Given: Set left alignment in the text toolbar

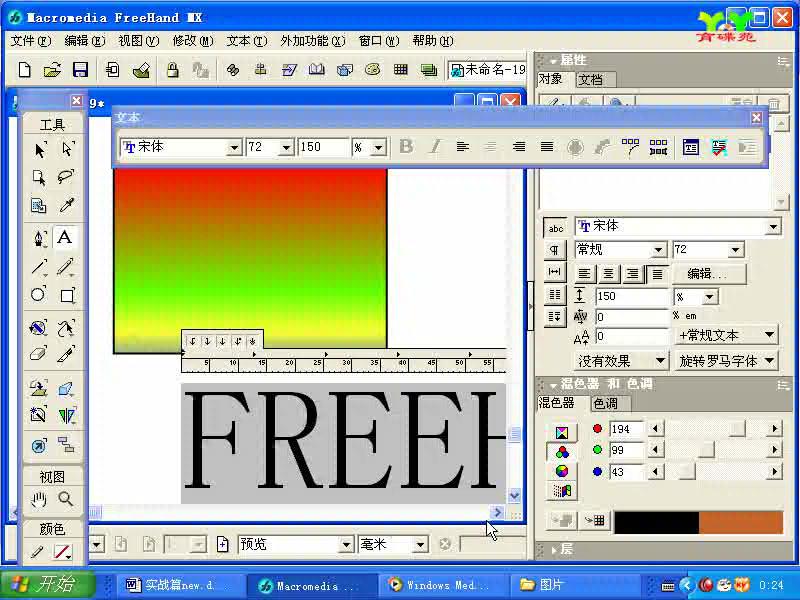Looking at the screenshot, I should (463, 147).
